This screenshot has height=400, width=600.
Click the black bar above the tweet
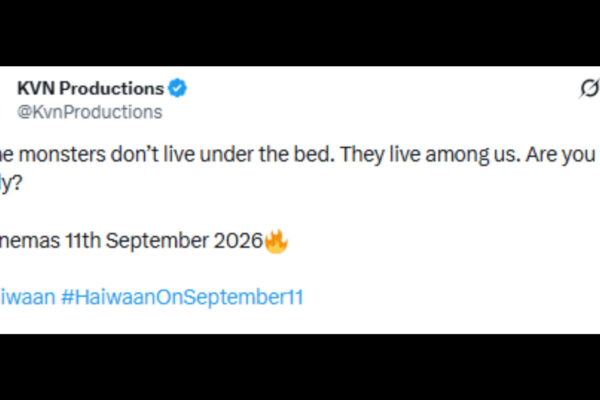tap(300, 33)
